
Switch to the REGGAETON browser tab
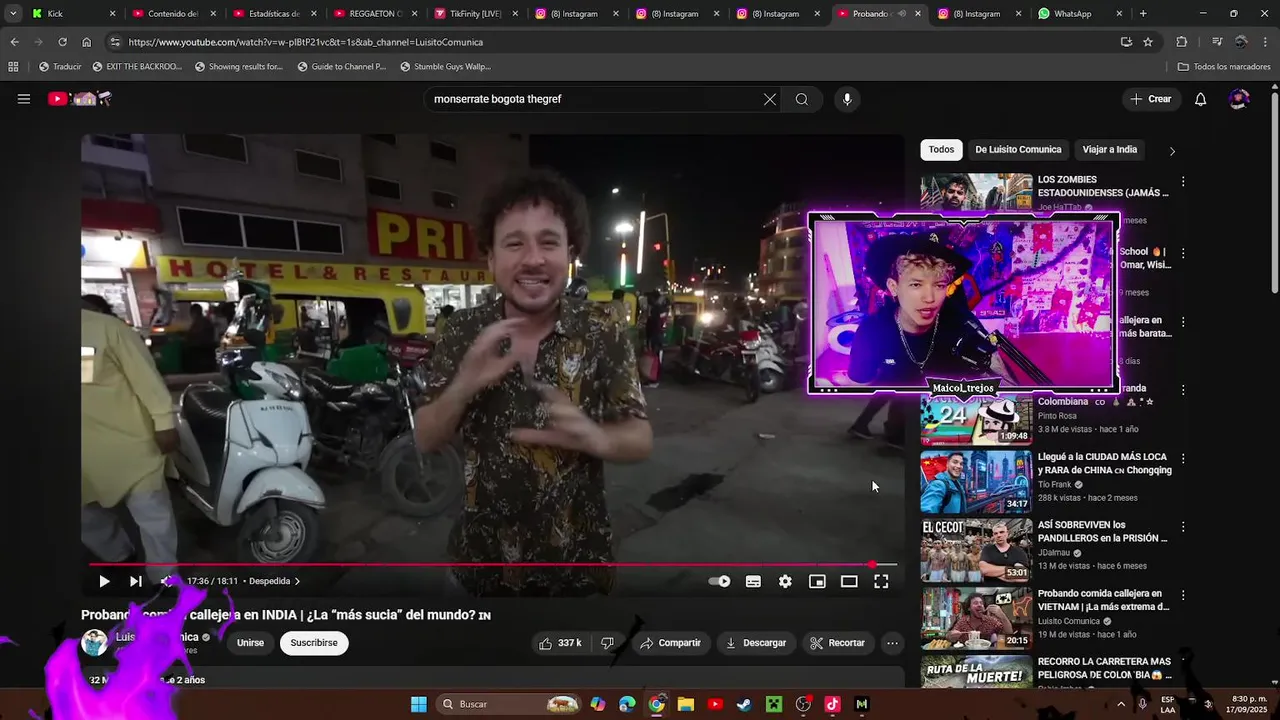[373, 14]
